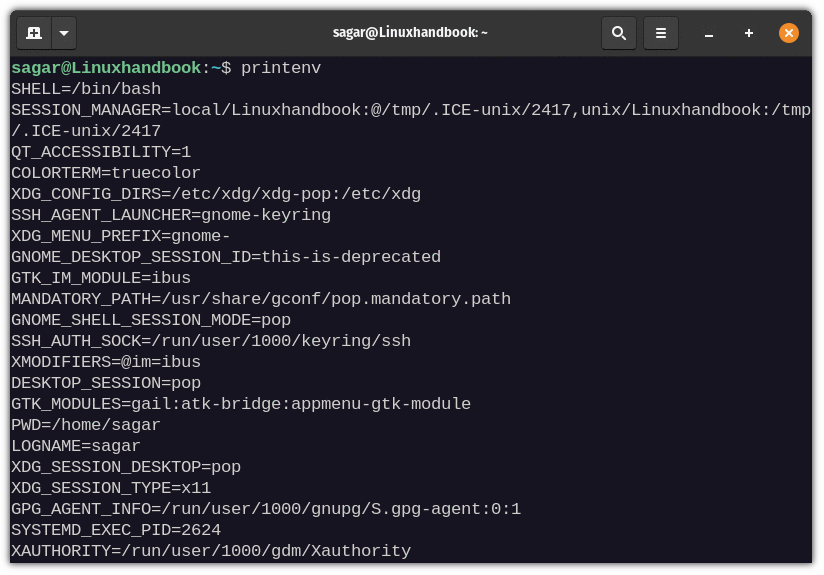Click the SSH_AGENT_LAUNCHER=gnome-keyring line
The image size is (824, 575).
[x=171, y=215]
